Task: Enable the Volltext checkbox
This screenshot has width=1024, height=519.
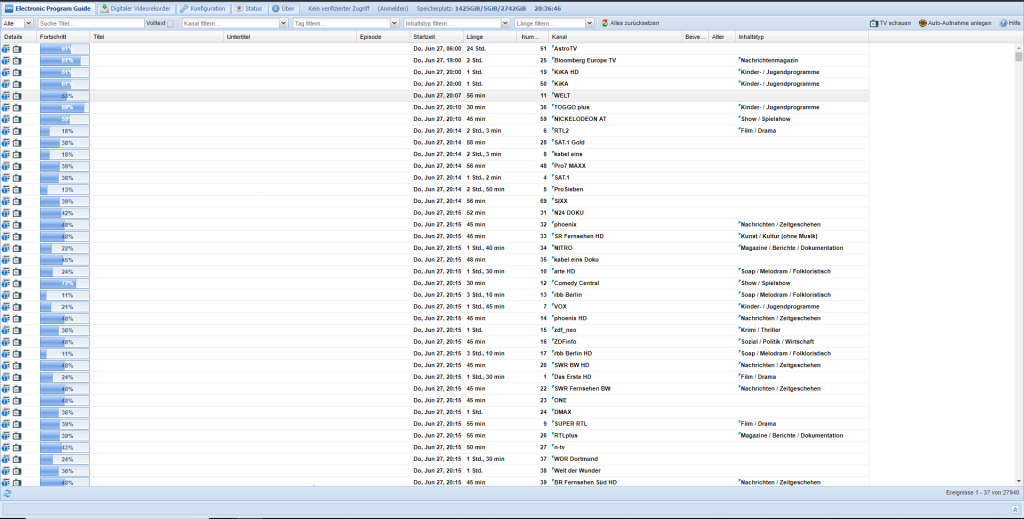Action: coord(170,23)
